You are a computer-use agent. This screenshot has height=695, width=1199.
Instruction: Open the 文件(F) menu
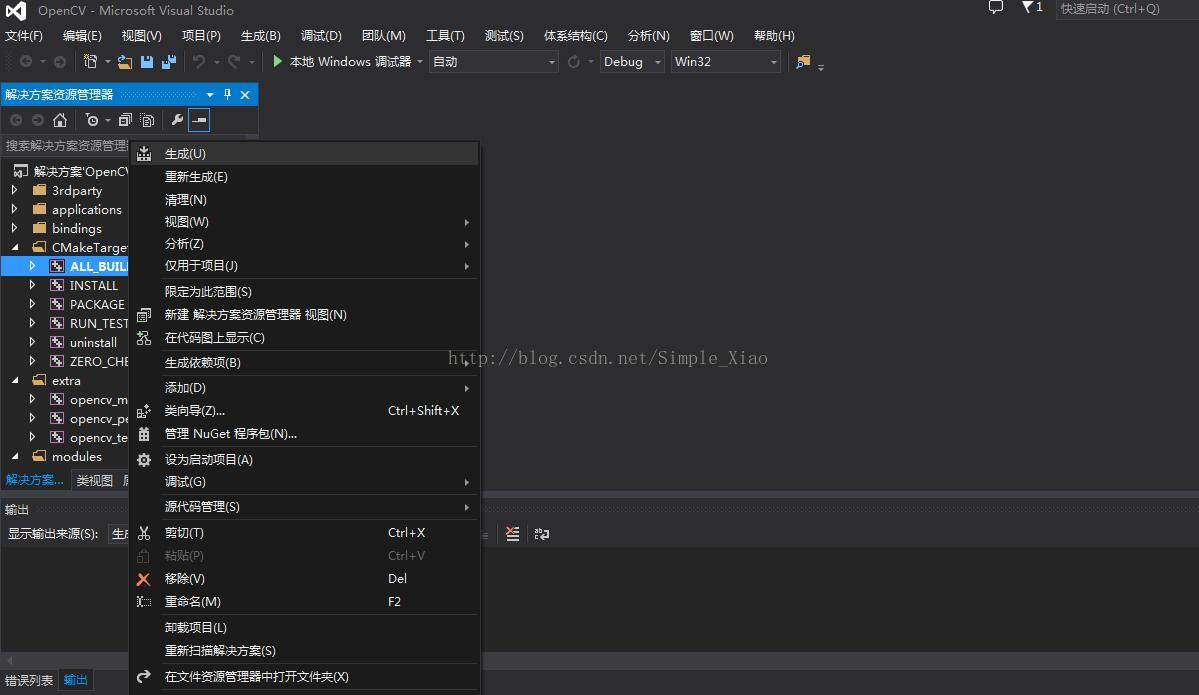(24, 36)
